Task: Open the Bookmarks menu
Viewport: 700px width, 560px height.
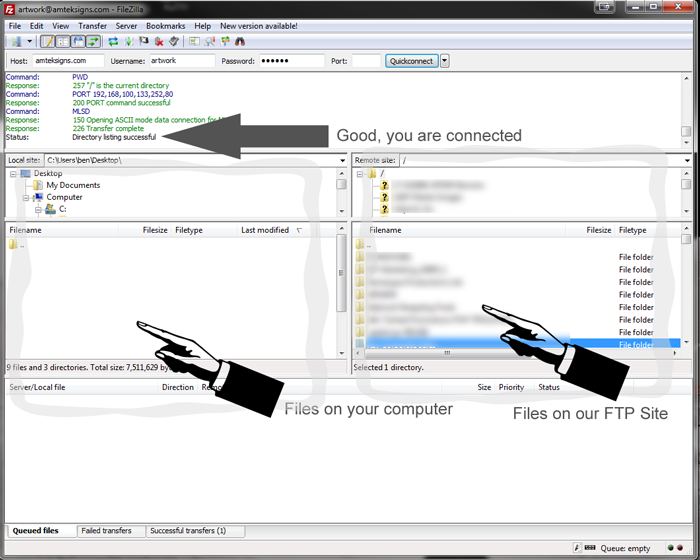Action: click(x=166, y=26)
